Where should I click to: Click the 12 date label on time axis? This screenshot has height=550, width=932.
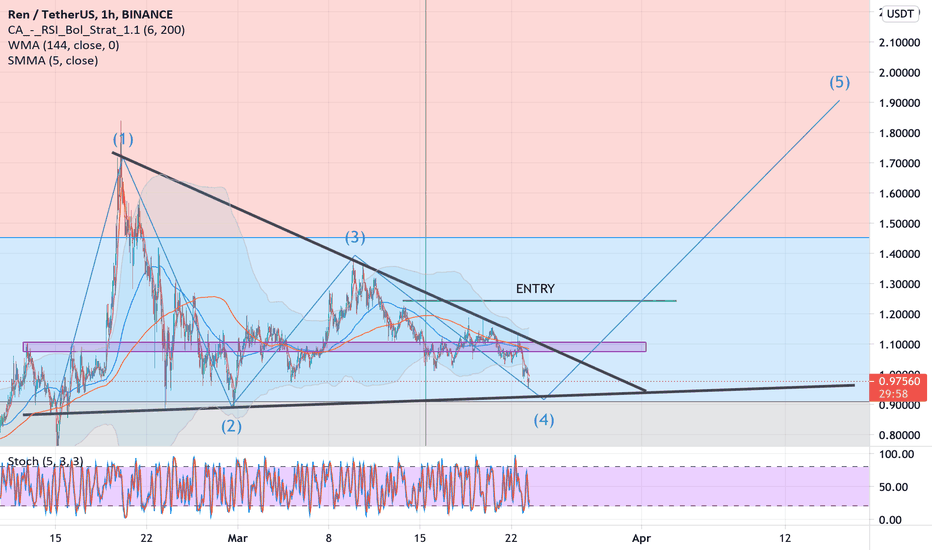785,538
